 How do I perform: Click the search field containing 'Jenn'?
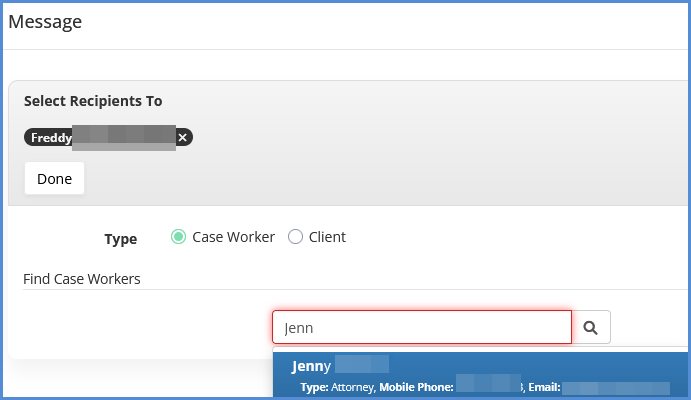pos(421,327)
